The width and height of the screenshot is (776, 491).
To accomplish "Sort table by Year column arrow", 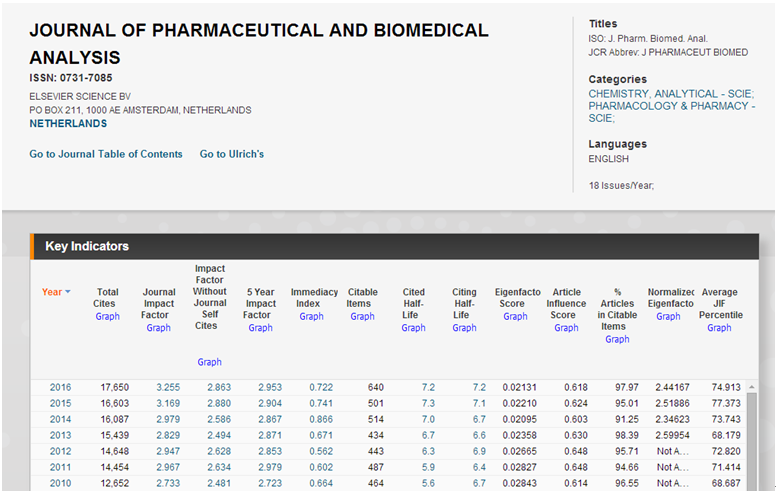I will click(x=68, y=292).
